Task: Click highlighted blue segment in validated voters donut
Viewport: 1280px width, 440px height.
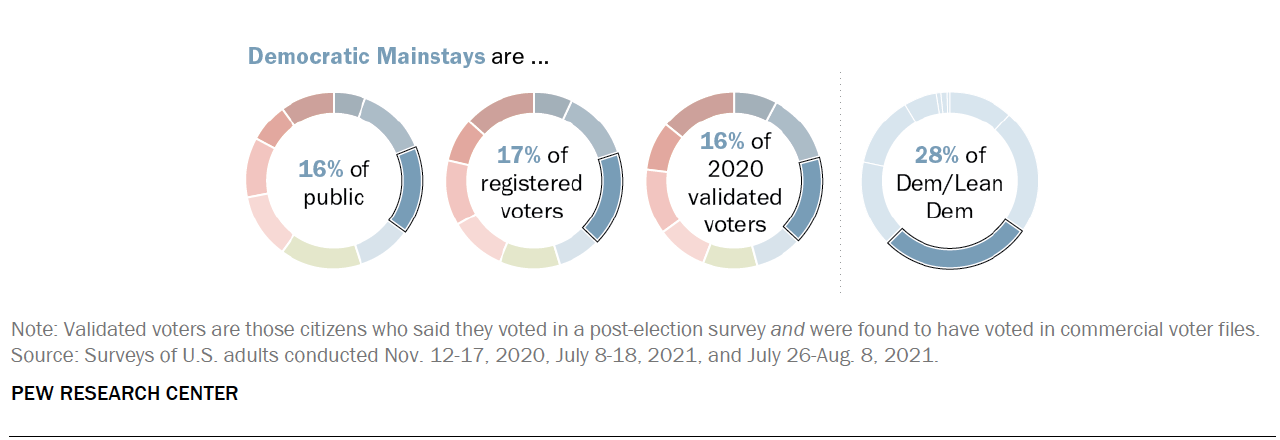Action: pos(808,196)
